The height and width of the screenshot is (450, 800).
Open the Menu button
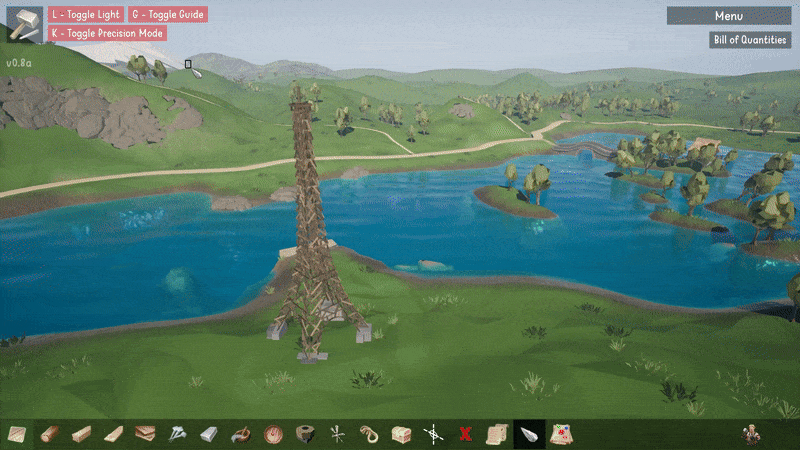tap(729, 16)
